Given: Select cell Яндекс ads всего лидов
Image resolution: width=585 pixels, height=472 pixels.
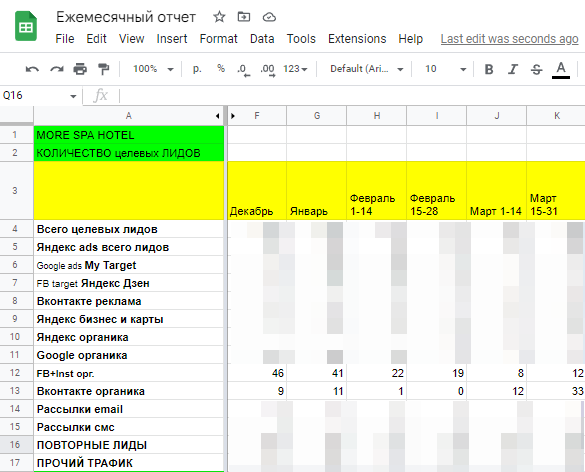Looking at the screenshot, I should 129,247.
